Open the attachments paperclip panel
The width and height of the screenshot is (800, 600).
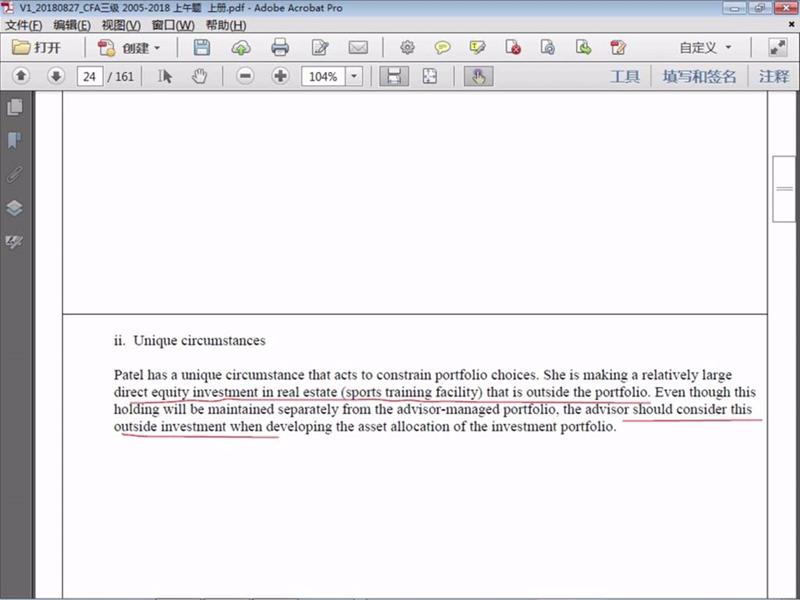[14, 174]
